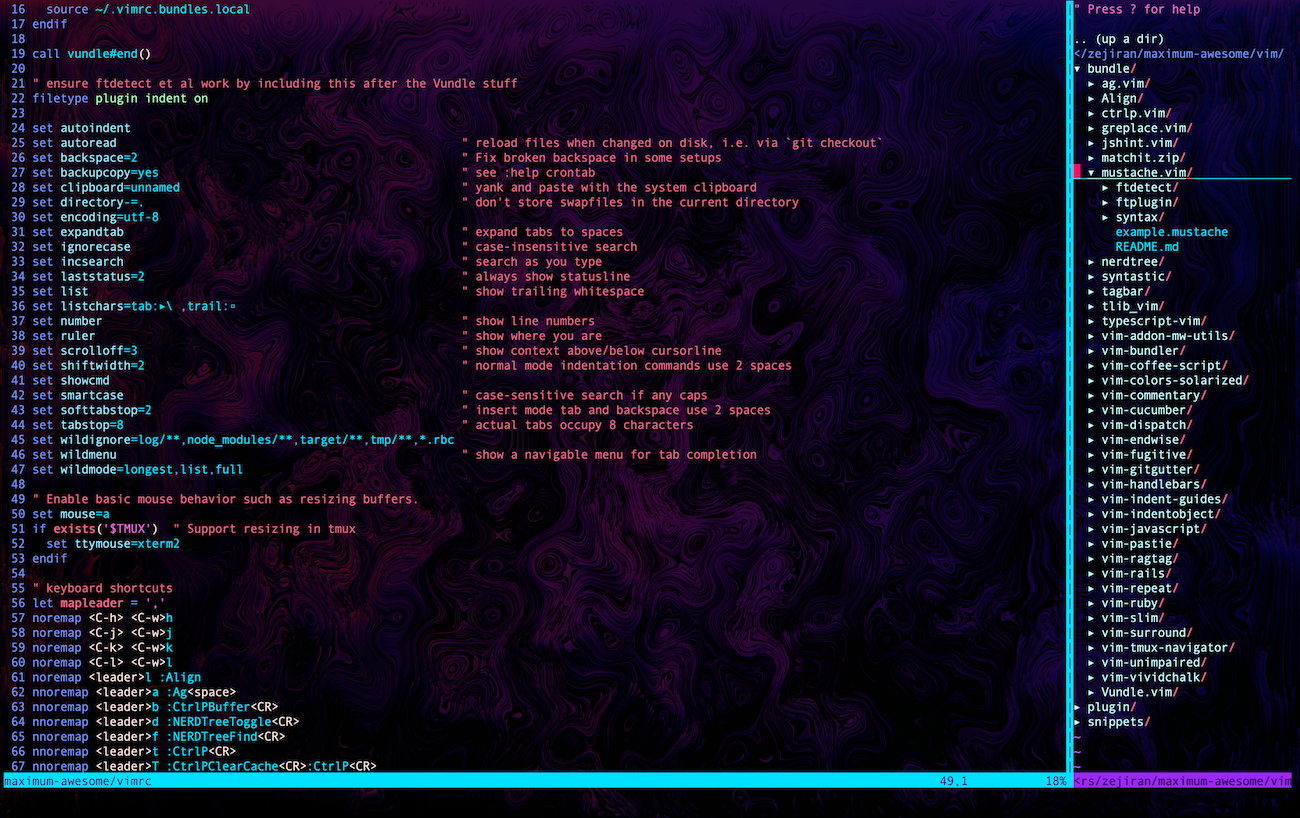Select vim-bundler/ folder
This screenshot has width=1300, height=818.
pyautogui.click(x=1143, y=351)
